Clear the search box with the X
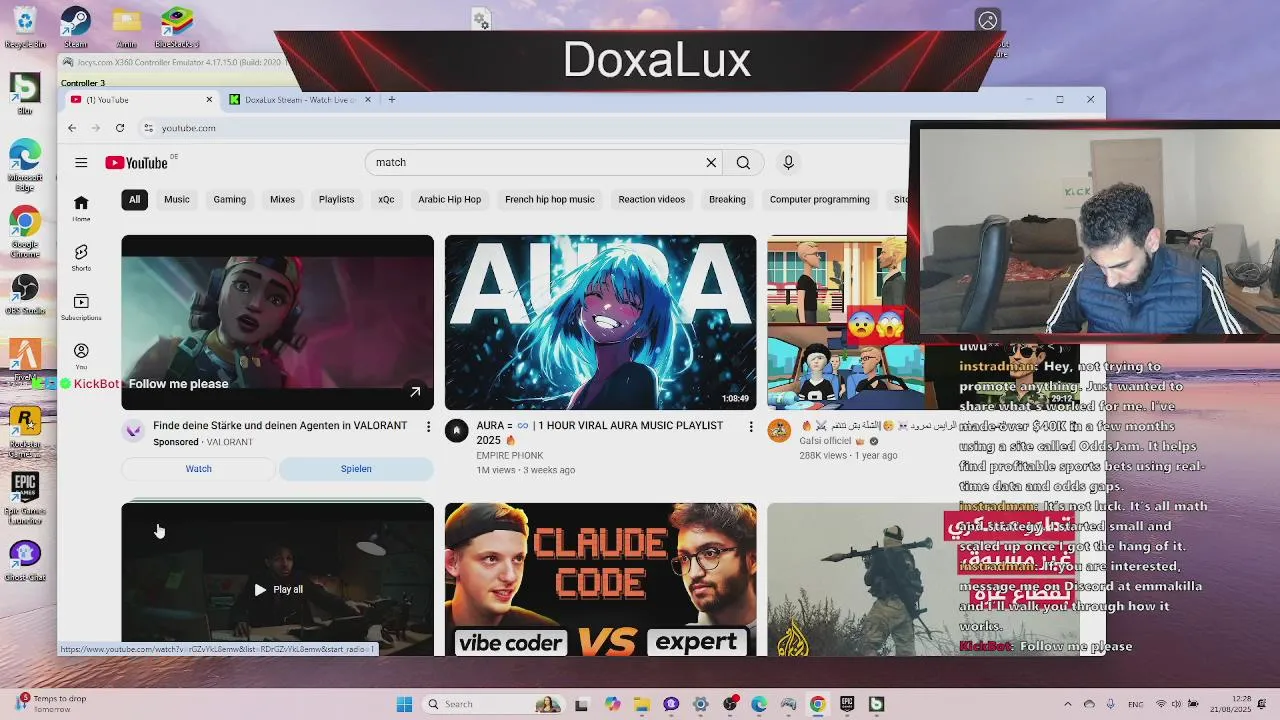The image size is (1280, 720). [711, 162]
